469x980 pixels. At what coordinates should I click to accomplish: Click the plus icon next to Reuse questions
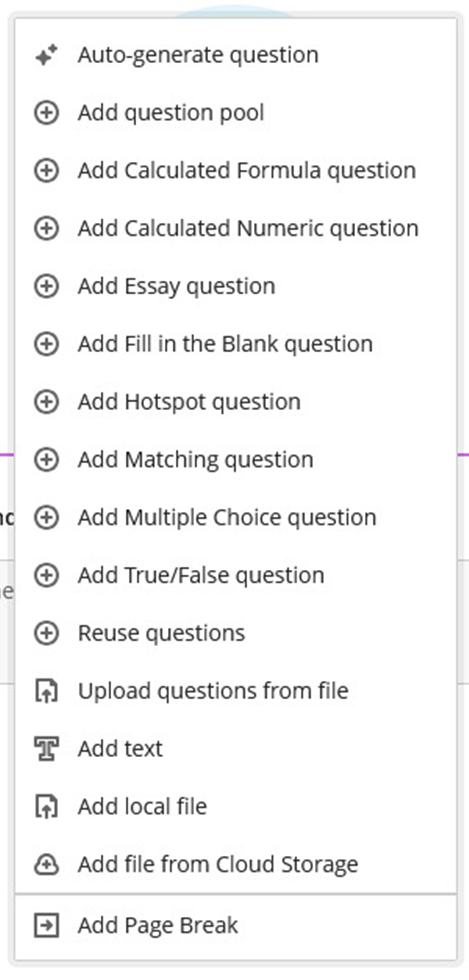[46, 634]
